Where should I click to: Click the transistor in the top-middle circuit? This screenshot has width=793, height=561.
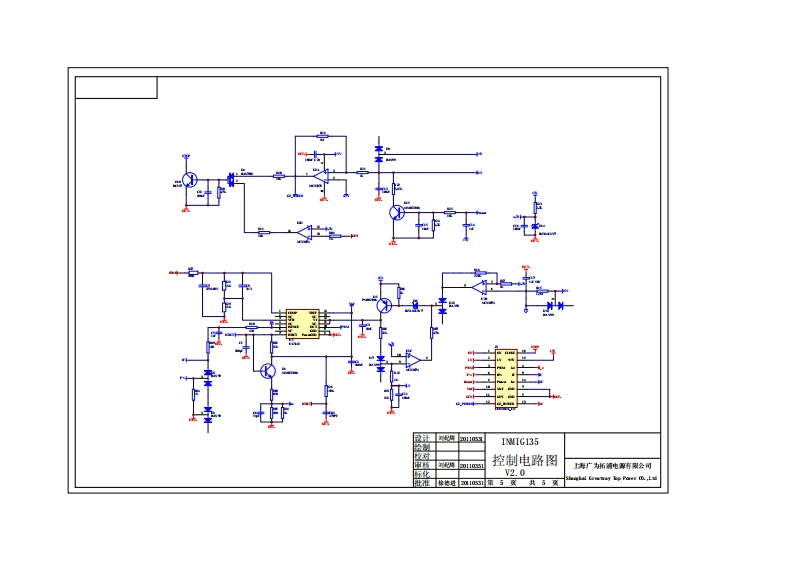[395, 212]
